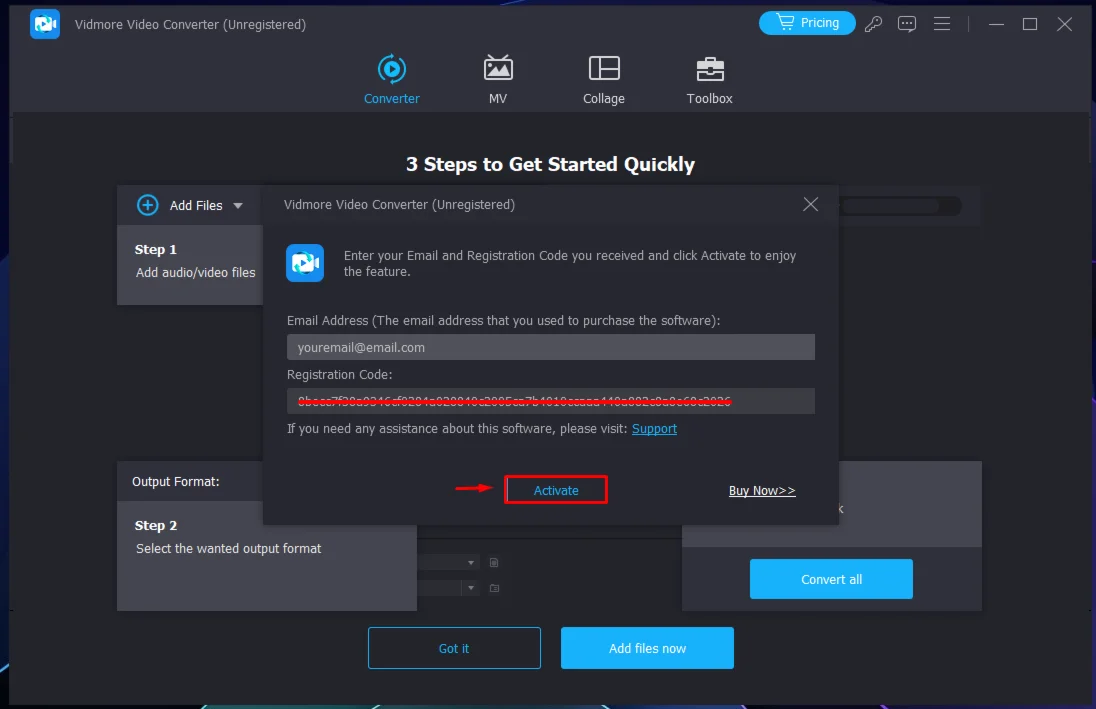
Task: Click 'Select the wanted output format' text
Action: (x=229, y=549)
